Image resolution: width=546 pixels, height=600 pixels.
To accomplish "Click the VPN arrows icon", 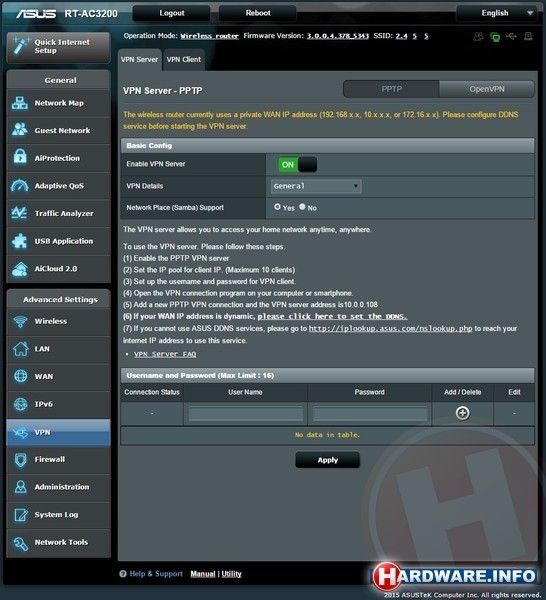I will (x=20, y=432).
